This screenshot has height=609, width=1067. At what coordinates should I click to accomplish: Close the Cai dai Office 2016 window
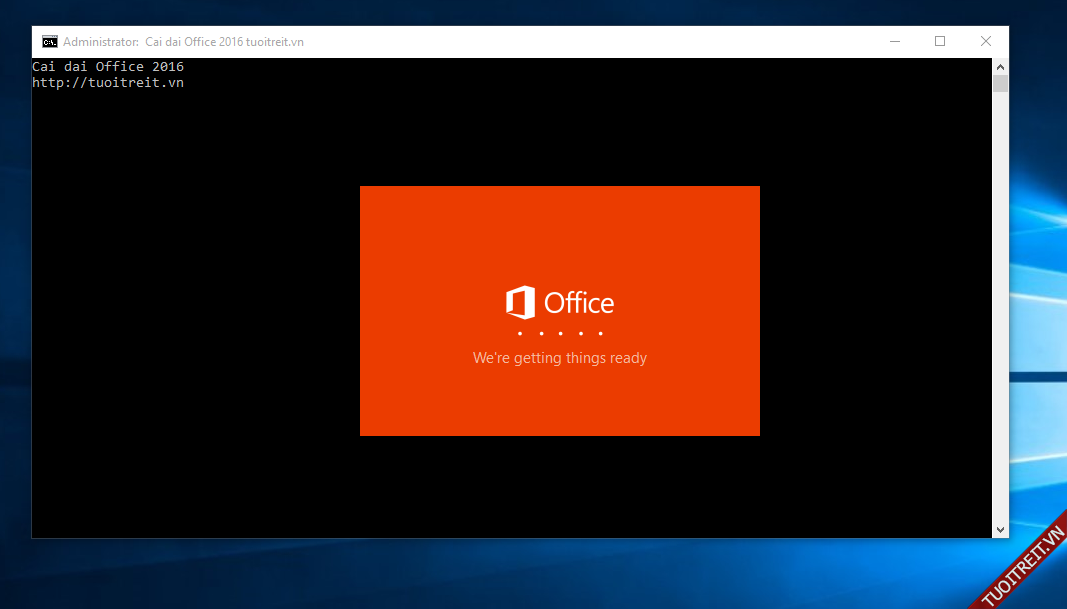(986, 41)
